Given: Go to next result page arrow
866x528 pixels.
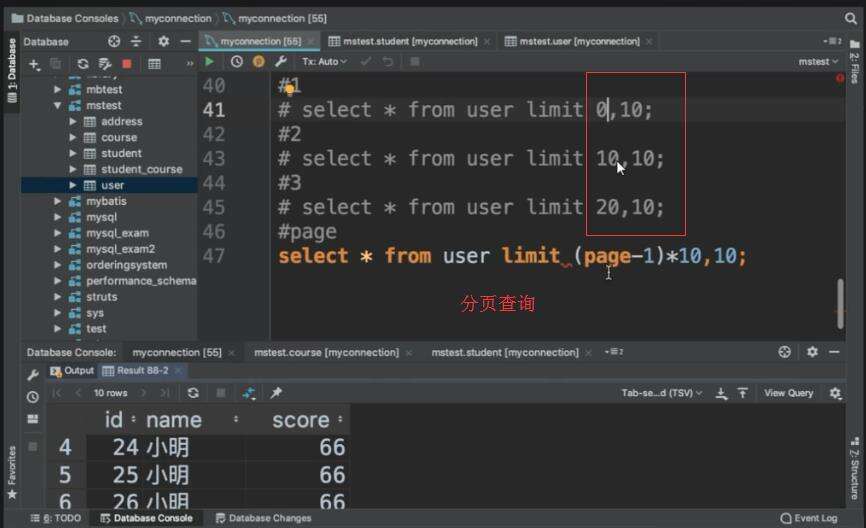Looking at the screenshot, I should click(144, 393).
